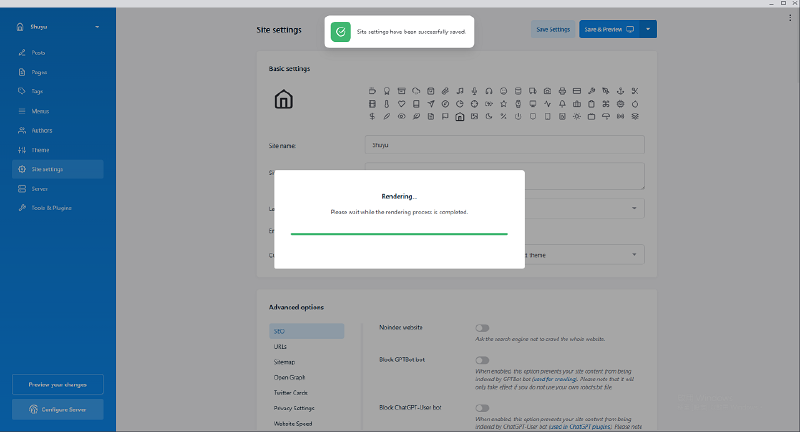Enable the Noindex website toggle
Viewport: 800px width, 432px height.
click(482, 327)
